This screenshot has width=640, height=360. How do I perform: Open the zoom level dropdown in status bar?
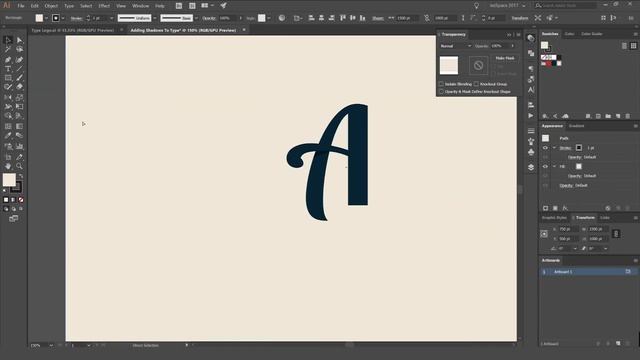[x=51, y=346]
